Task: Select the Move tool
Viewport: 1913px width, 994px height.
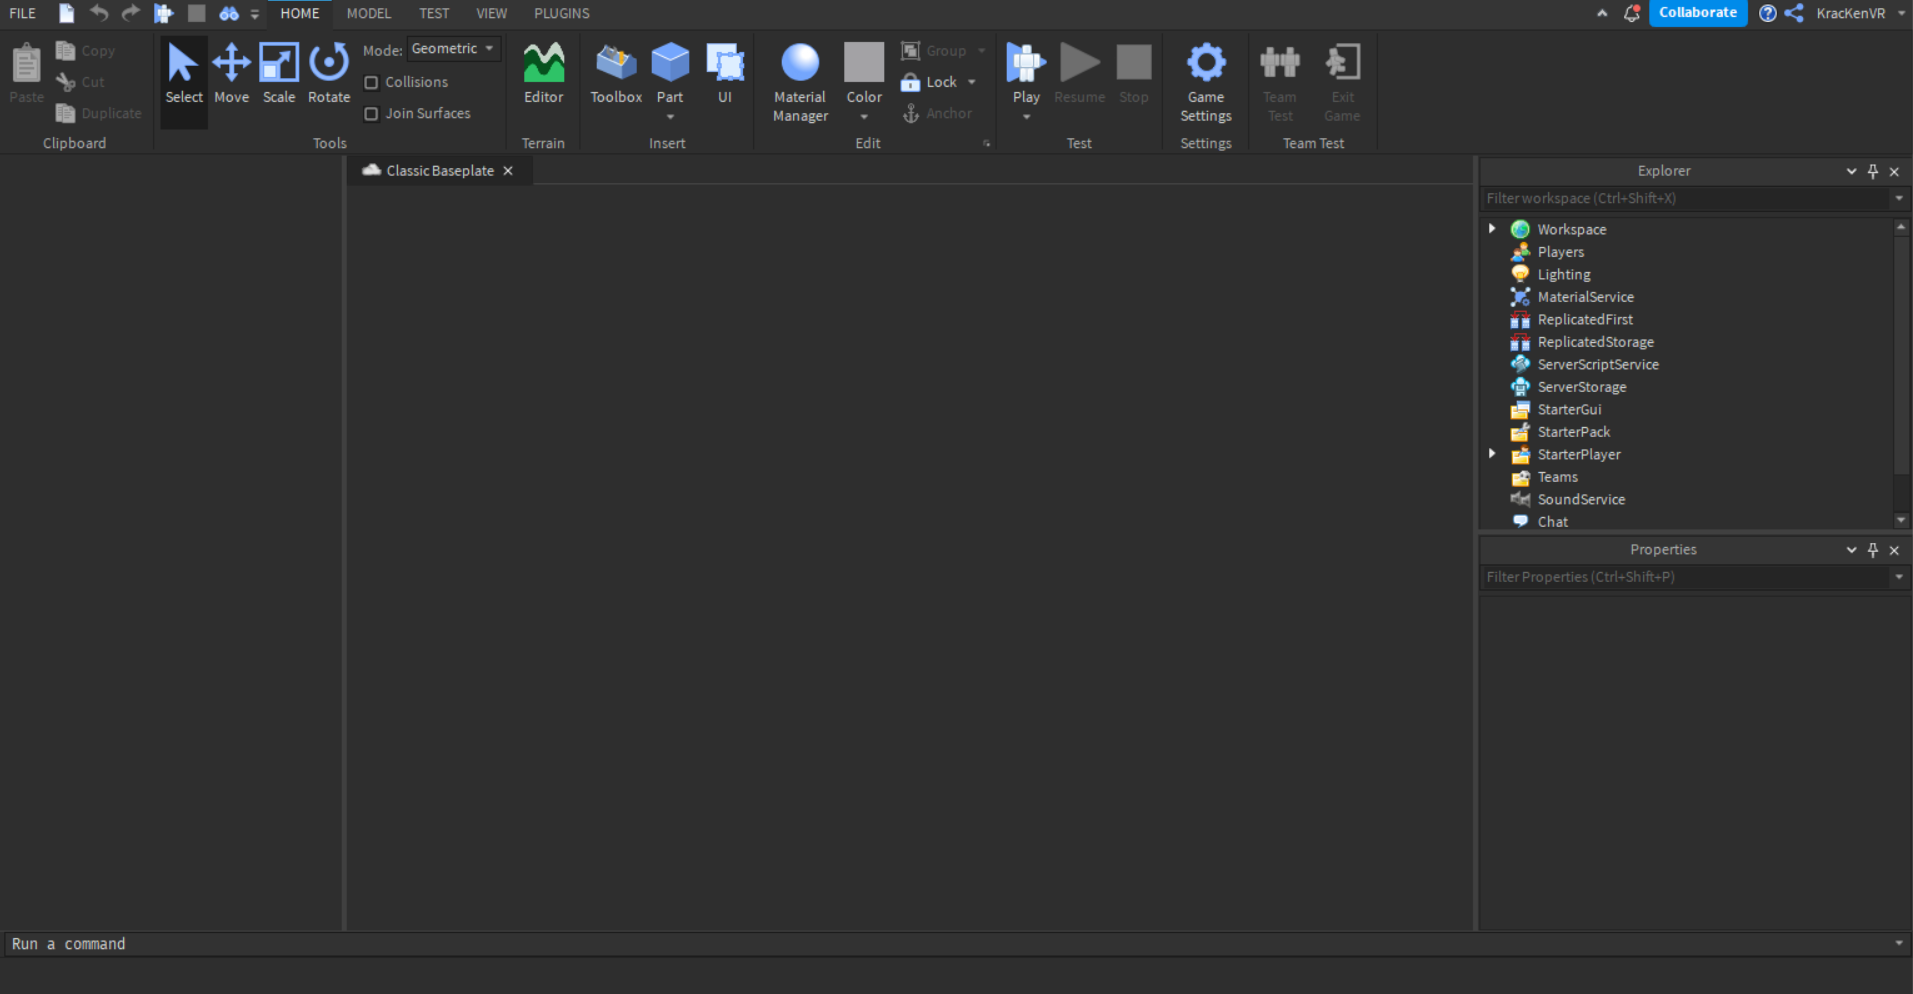Action: click(x=231, y=73)
